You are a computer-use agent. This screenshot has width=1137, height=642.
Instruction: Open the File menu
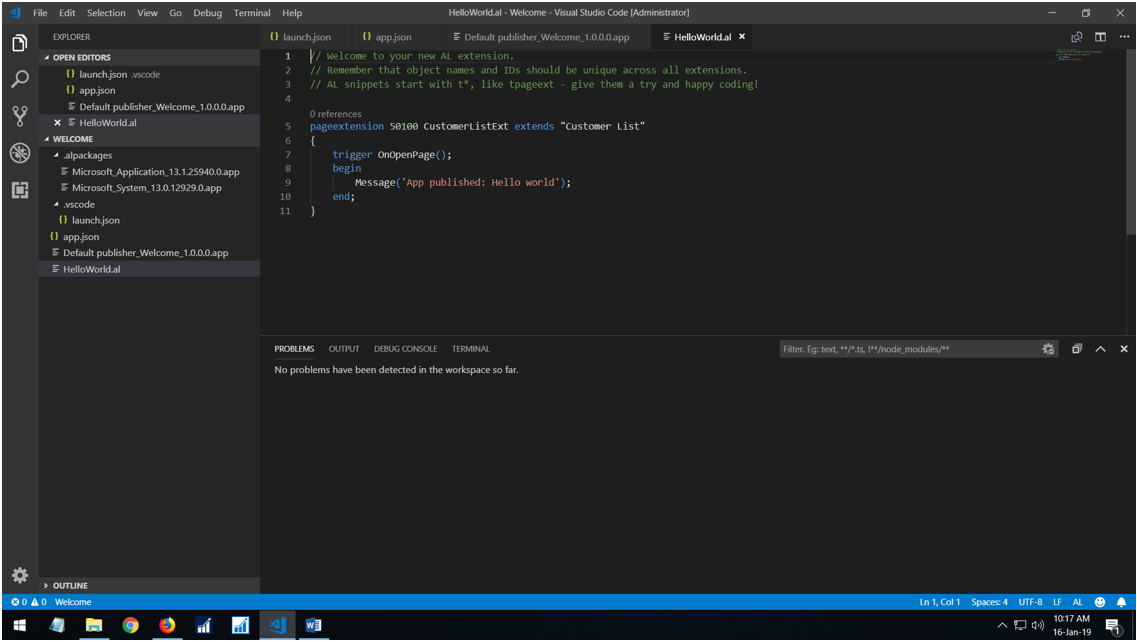pos(40,12)
